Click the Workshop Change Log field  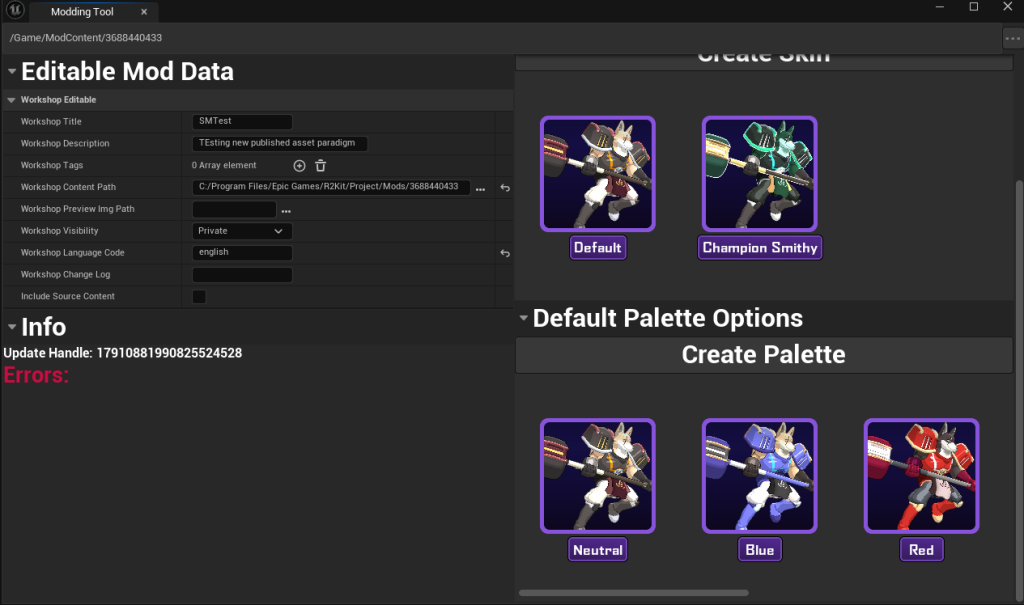click(242, 274)
